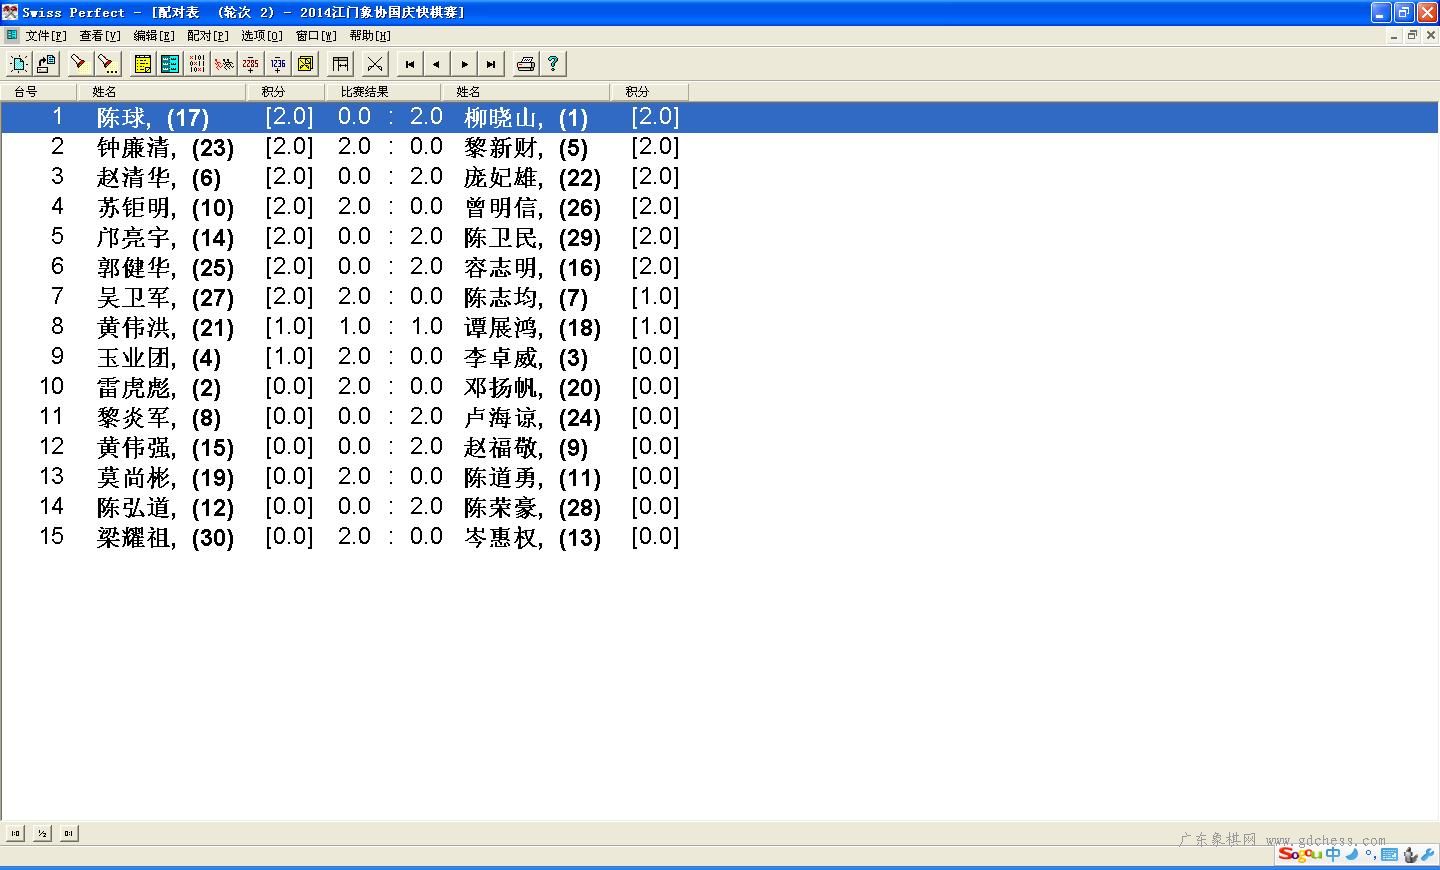
Task: Click the flashlight search icon with ellipsis
Action: [x=107, y=64]
